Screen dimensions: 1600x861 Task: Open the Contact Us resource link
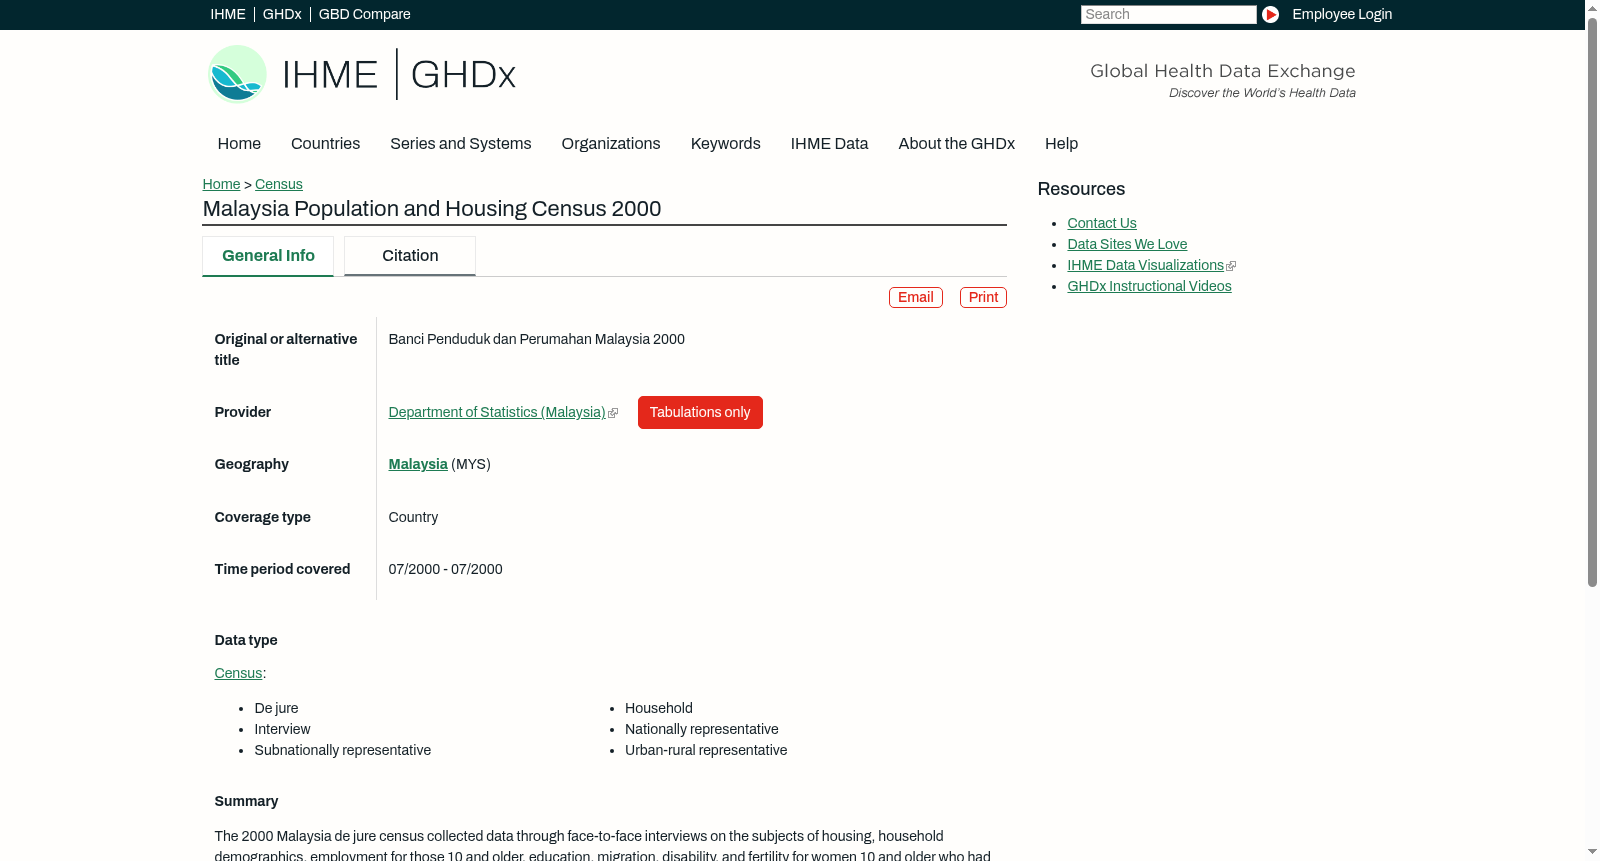(x=1102, y=223)
